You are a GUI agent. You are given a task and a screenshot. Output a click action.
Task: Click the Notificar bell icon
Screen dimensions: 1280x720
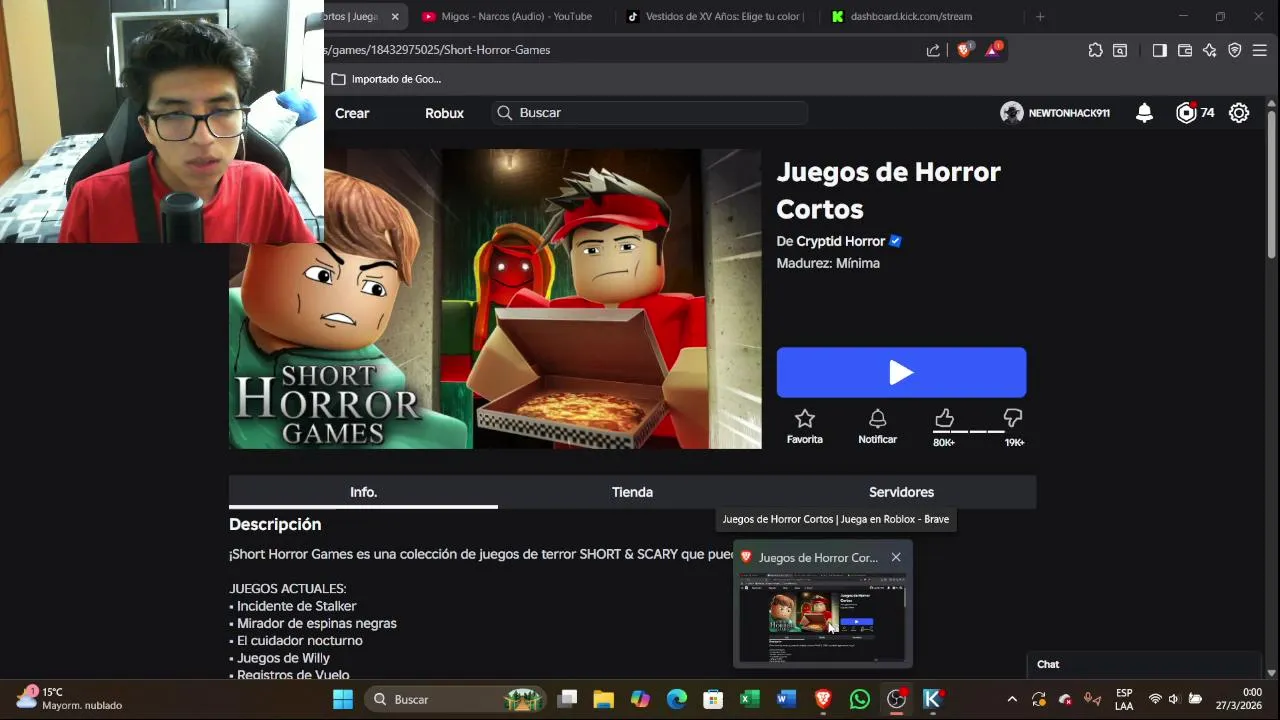point(877,419)
